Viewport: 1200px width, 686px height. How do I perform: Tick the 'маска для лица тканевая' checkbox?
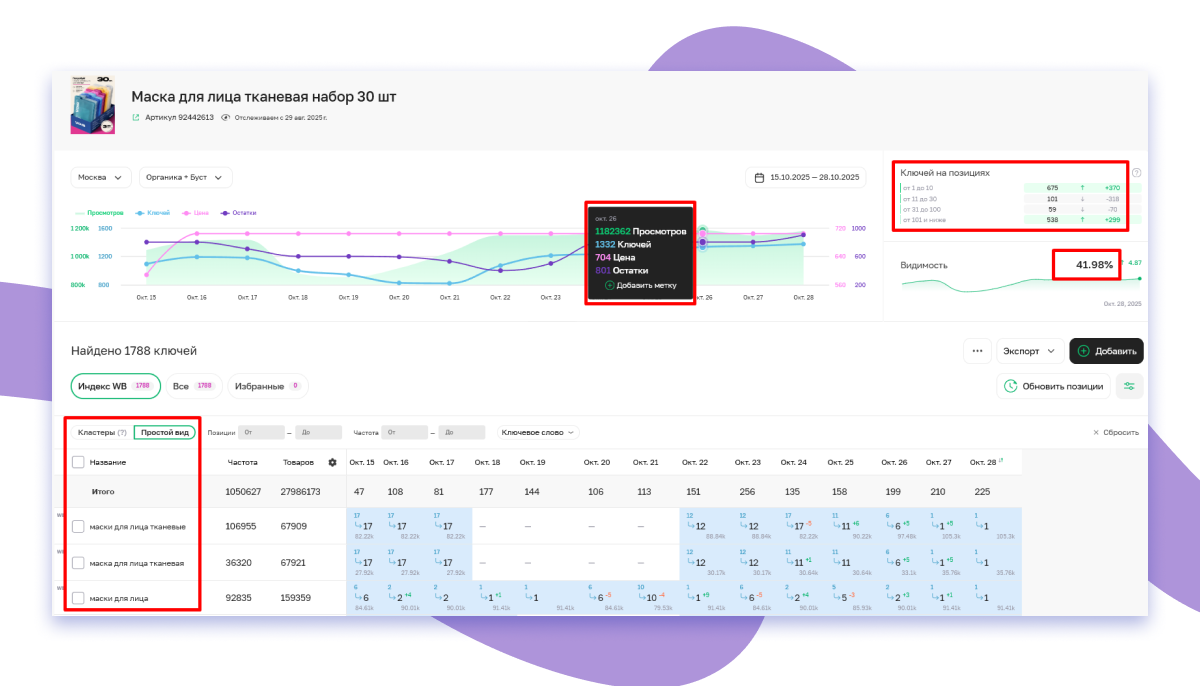(x=78, y=563)
